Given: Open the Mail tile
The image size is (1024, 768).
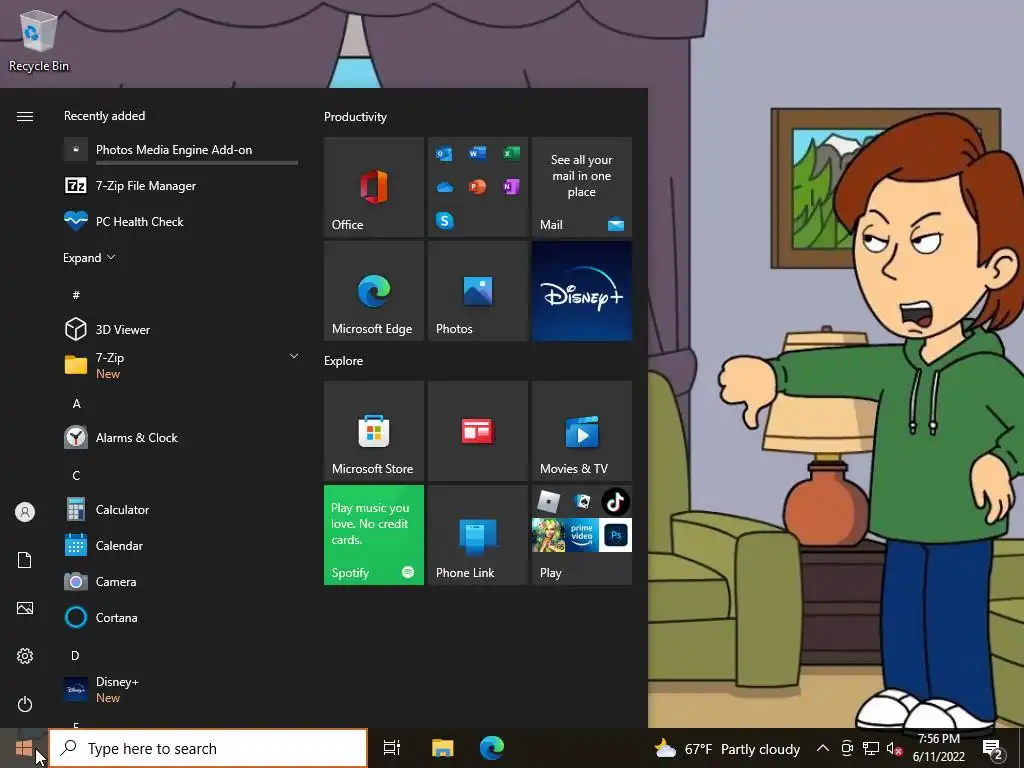Looking at the screenshot, I should [x=582, y=187].
